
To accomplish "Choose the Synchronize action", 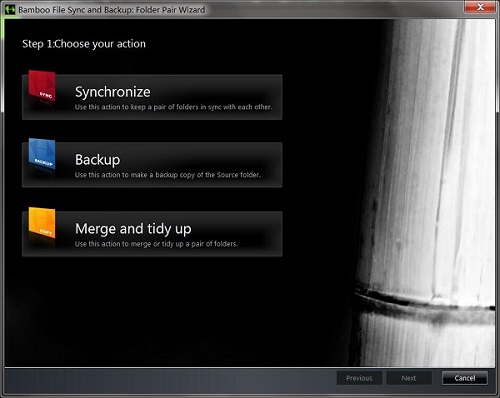I will [x=152, y=97].
